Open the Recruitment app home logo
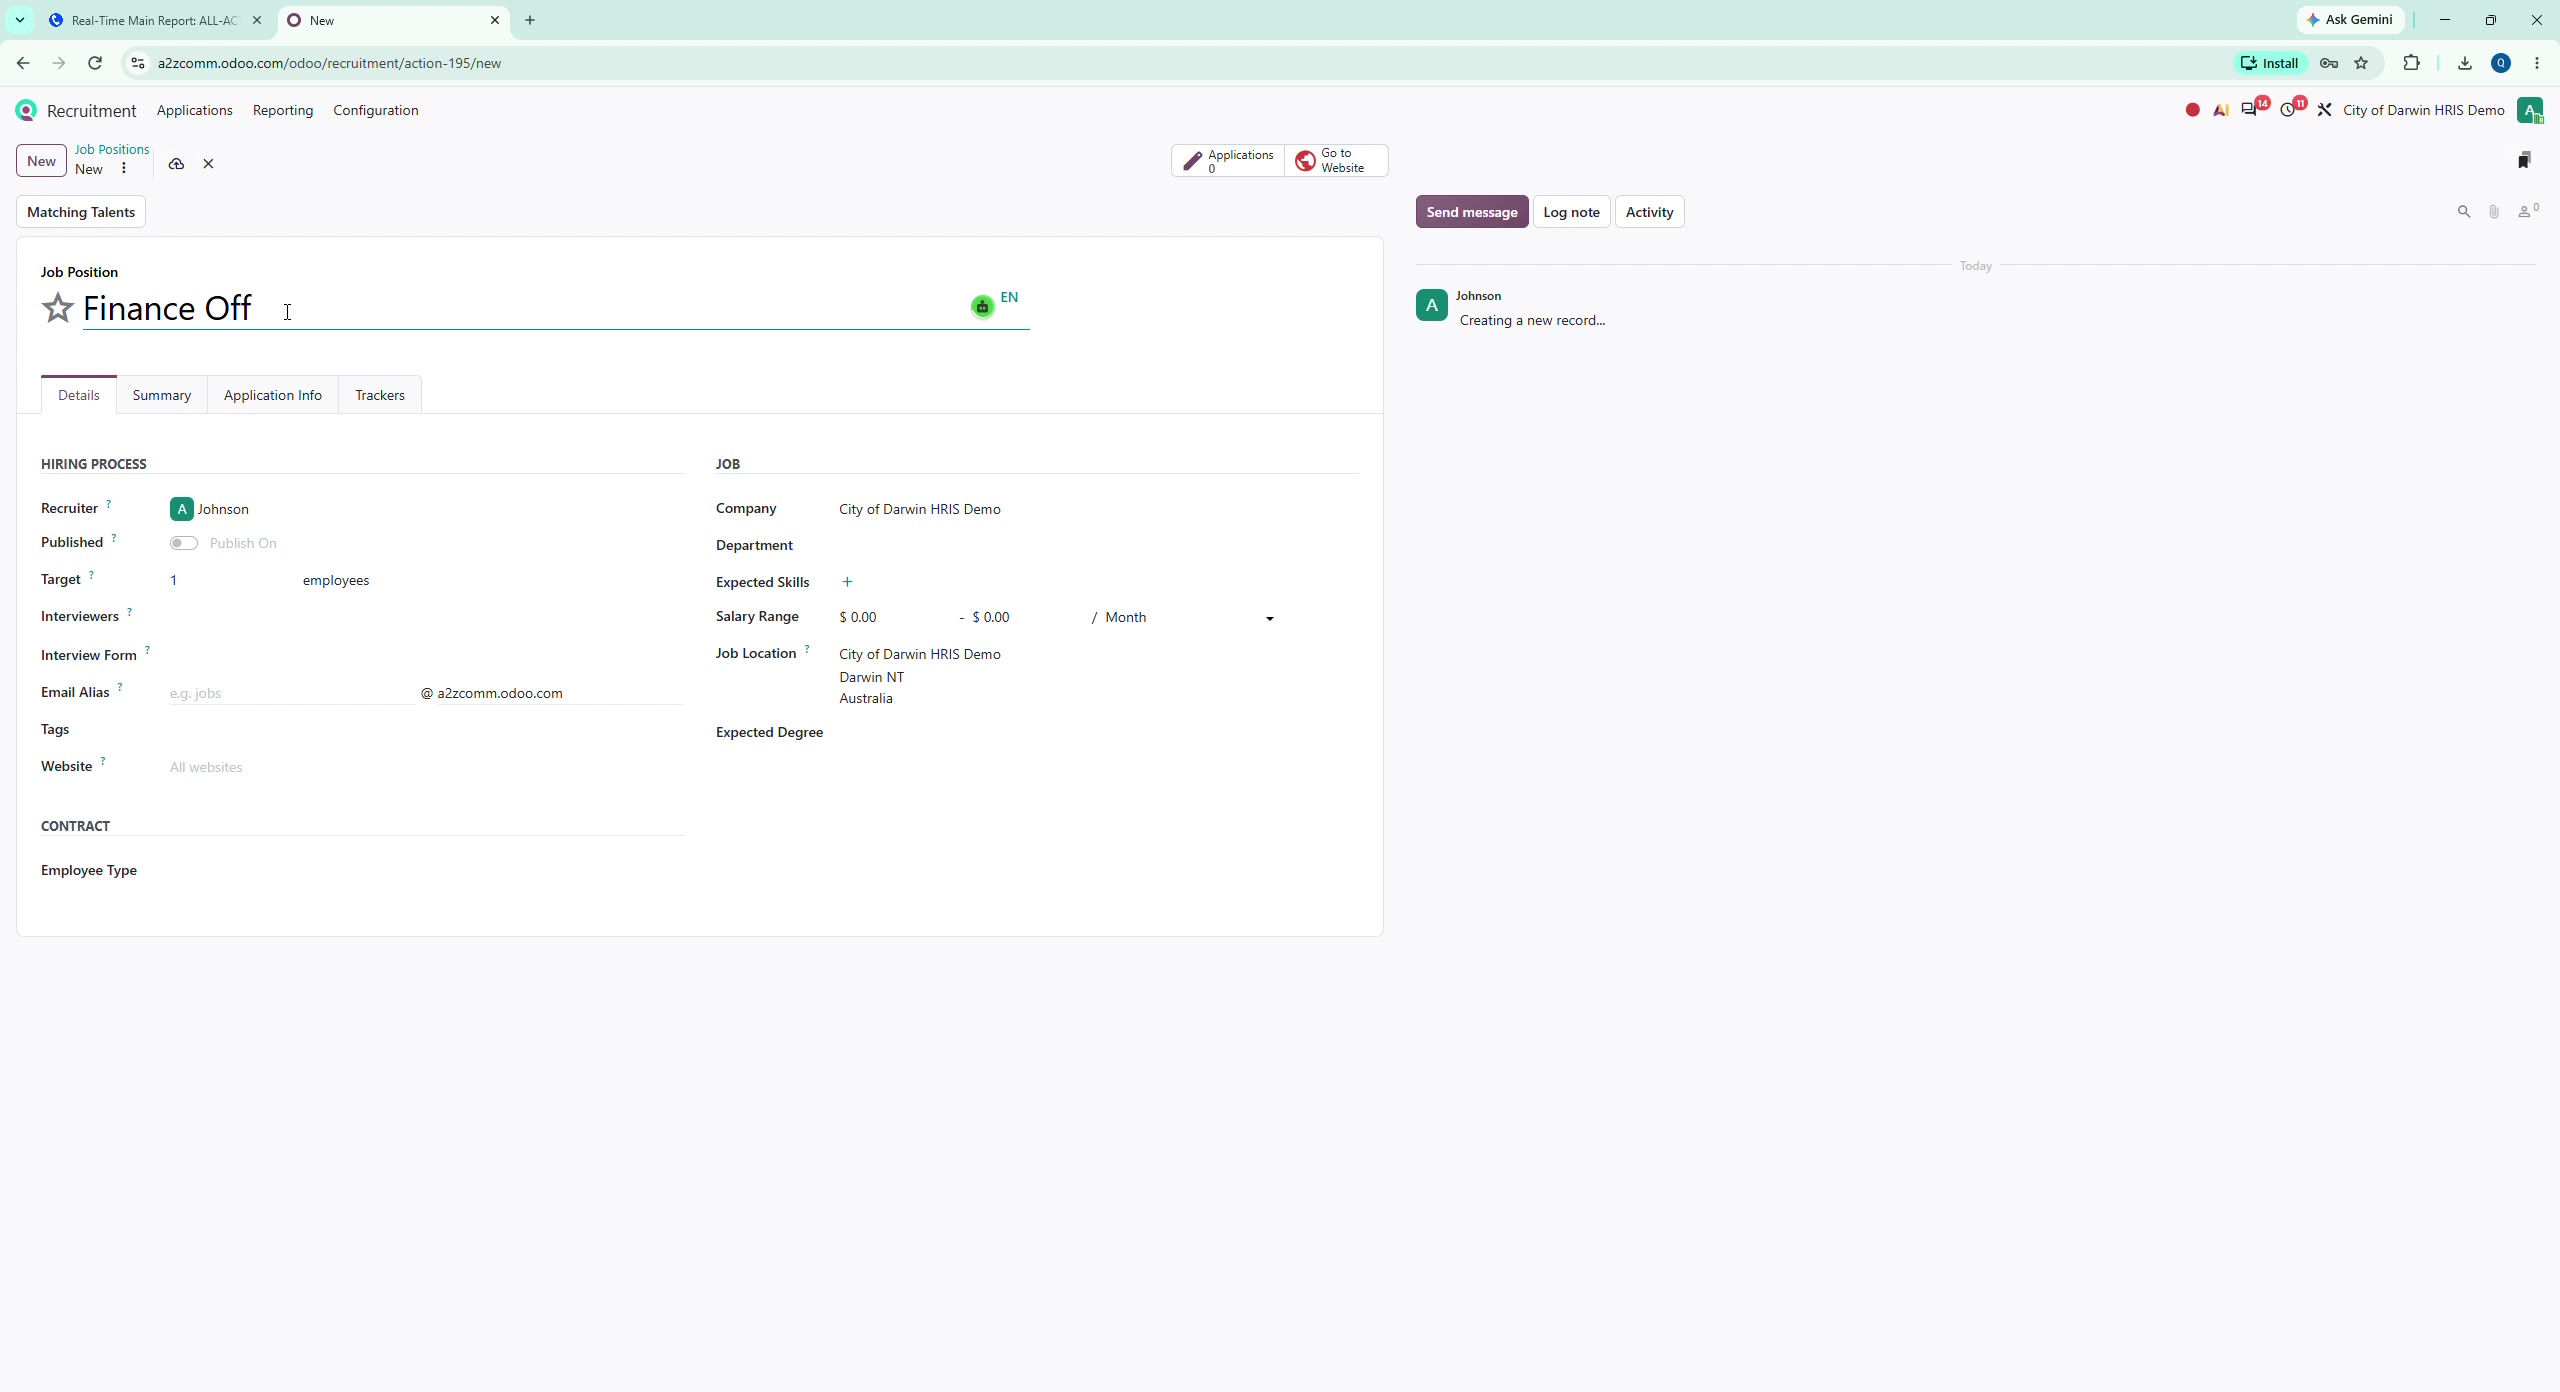 point(26,110)
